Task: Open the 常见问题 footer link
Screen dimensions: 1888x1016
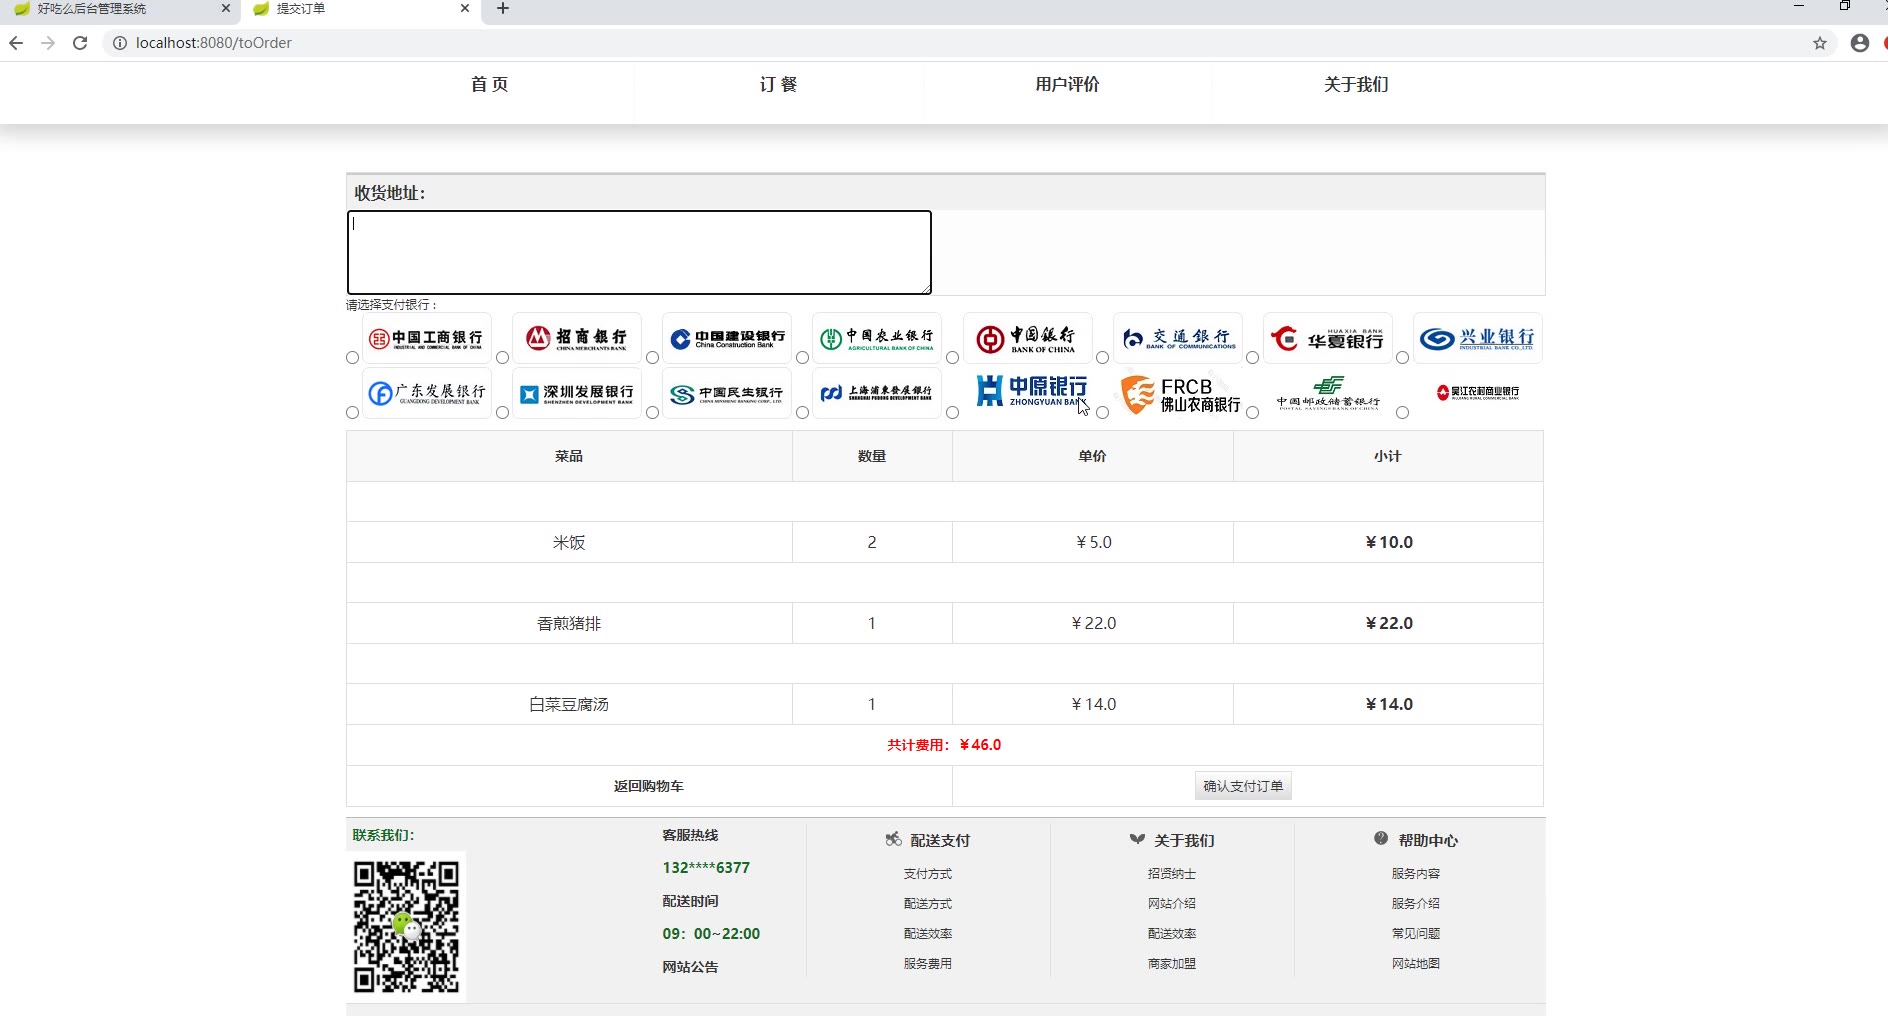Action: coord(1416,934)
